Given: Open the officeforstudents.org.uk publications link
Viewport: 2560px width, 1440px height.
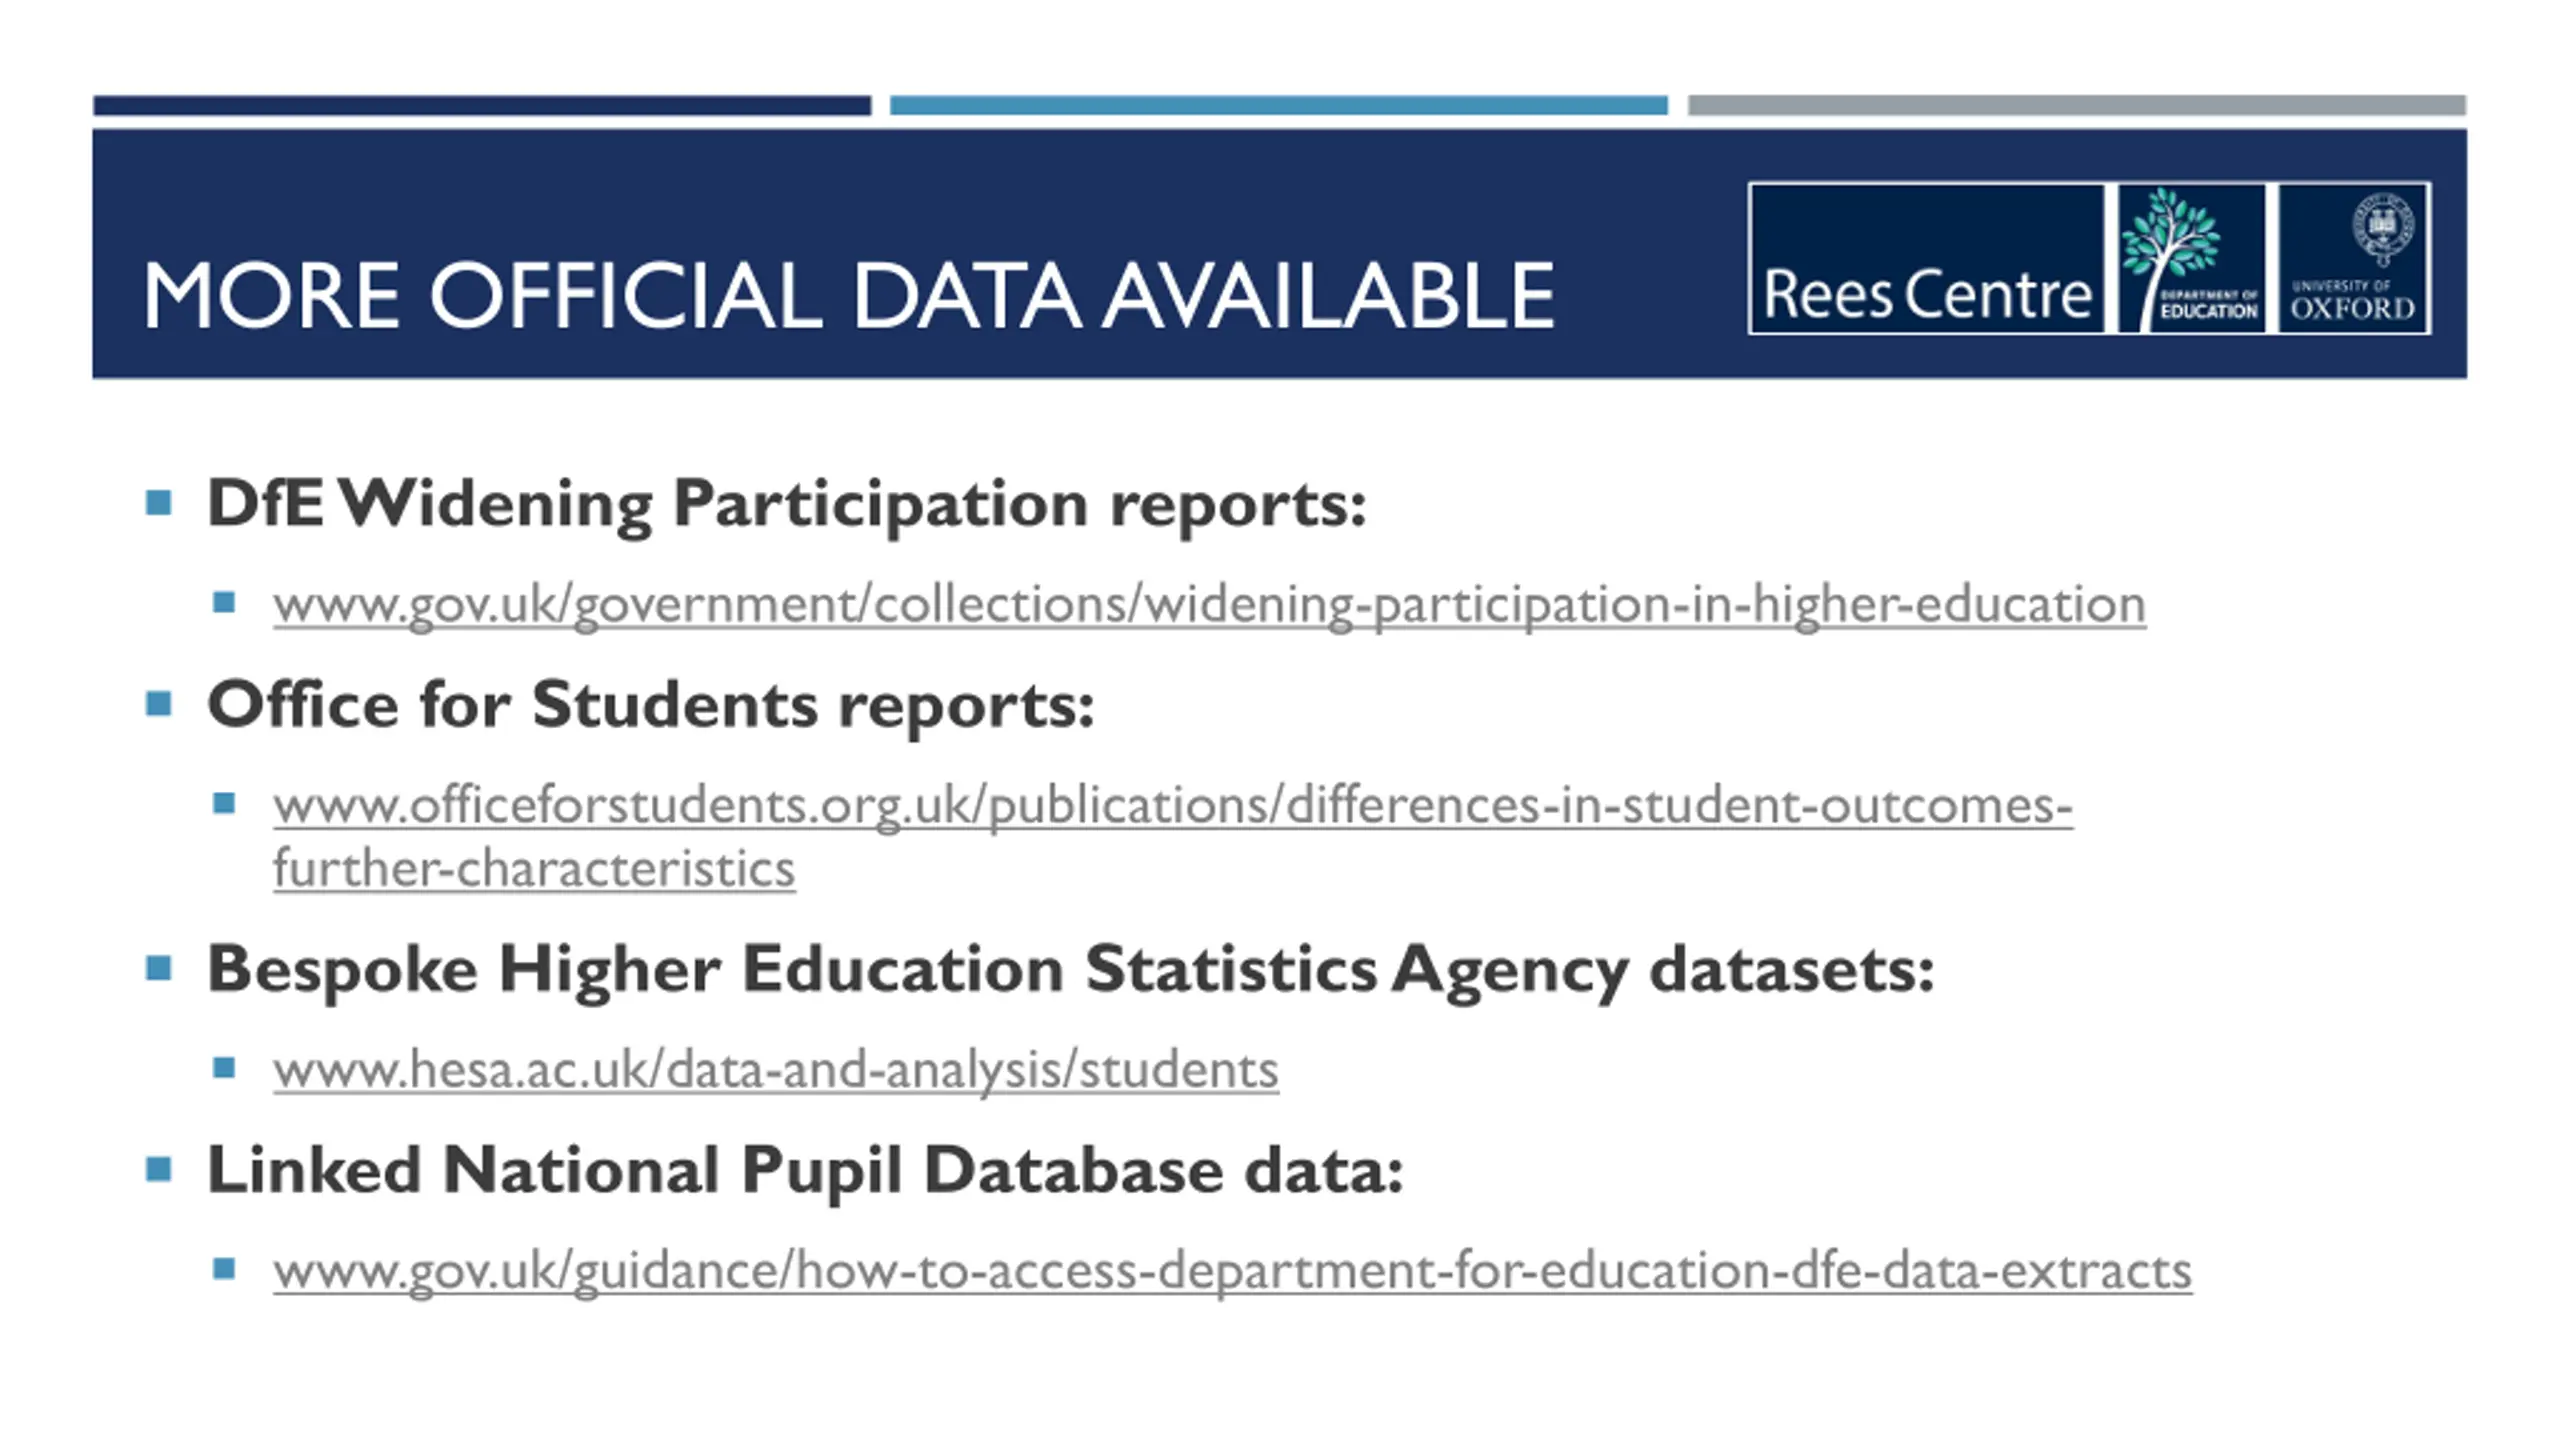Looking at the screenshot, I should coord(1172,806).
